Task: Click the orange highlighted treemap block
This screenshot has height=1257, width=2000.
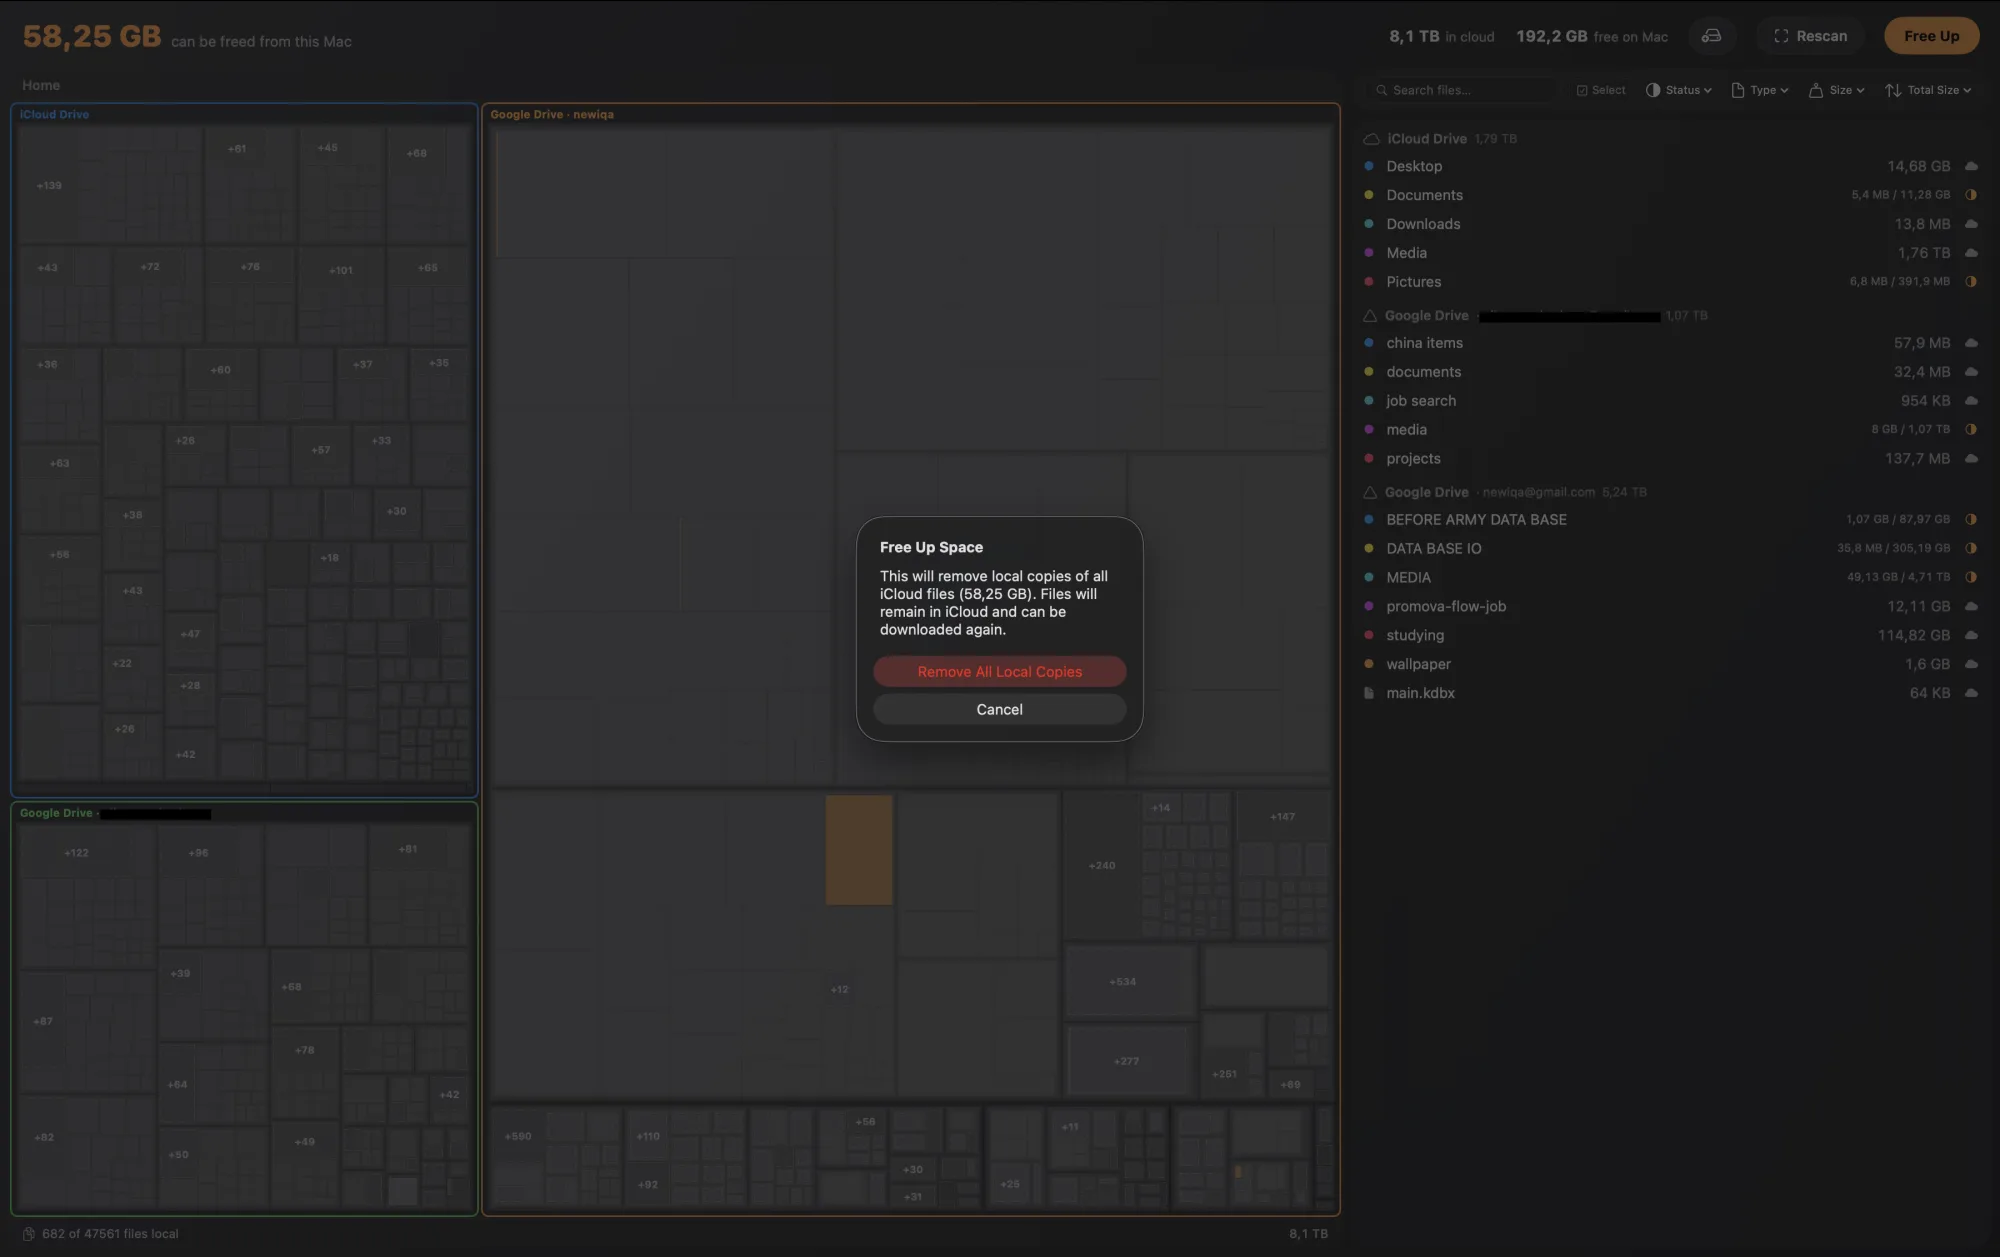Action: tap(859, 850)
